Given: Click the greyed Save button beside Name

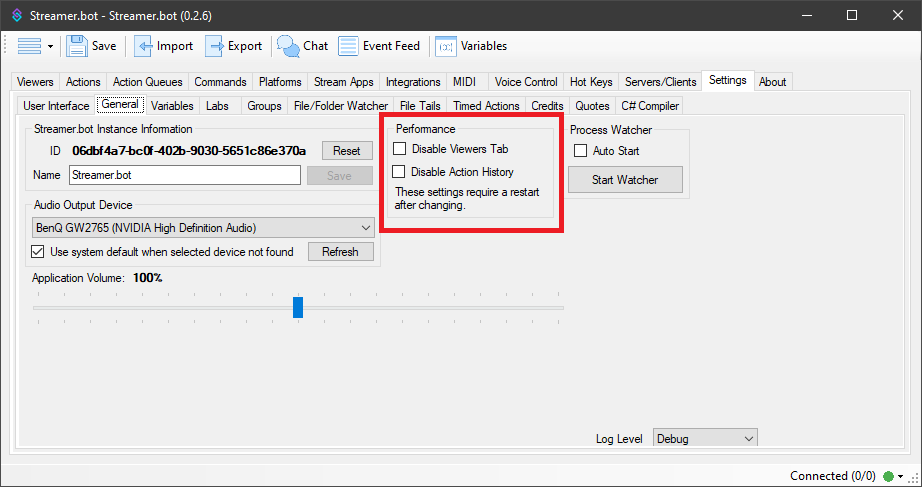Looking at the screenshot, I should click(339, 175).
